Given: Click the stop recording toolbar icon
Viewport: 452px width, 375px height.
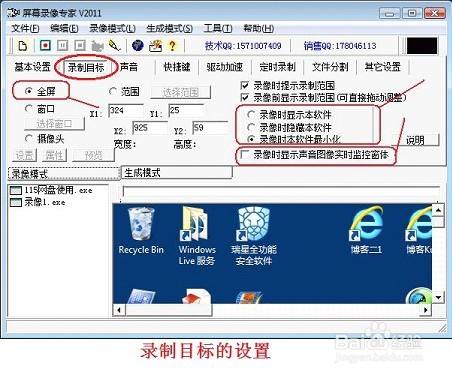Looking at the screenshot, I should click(80, 45).
